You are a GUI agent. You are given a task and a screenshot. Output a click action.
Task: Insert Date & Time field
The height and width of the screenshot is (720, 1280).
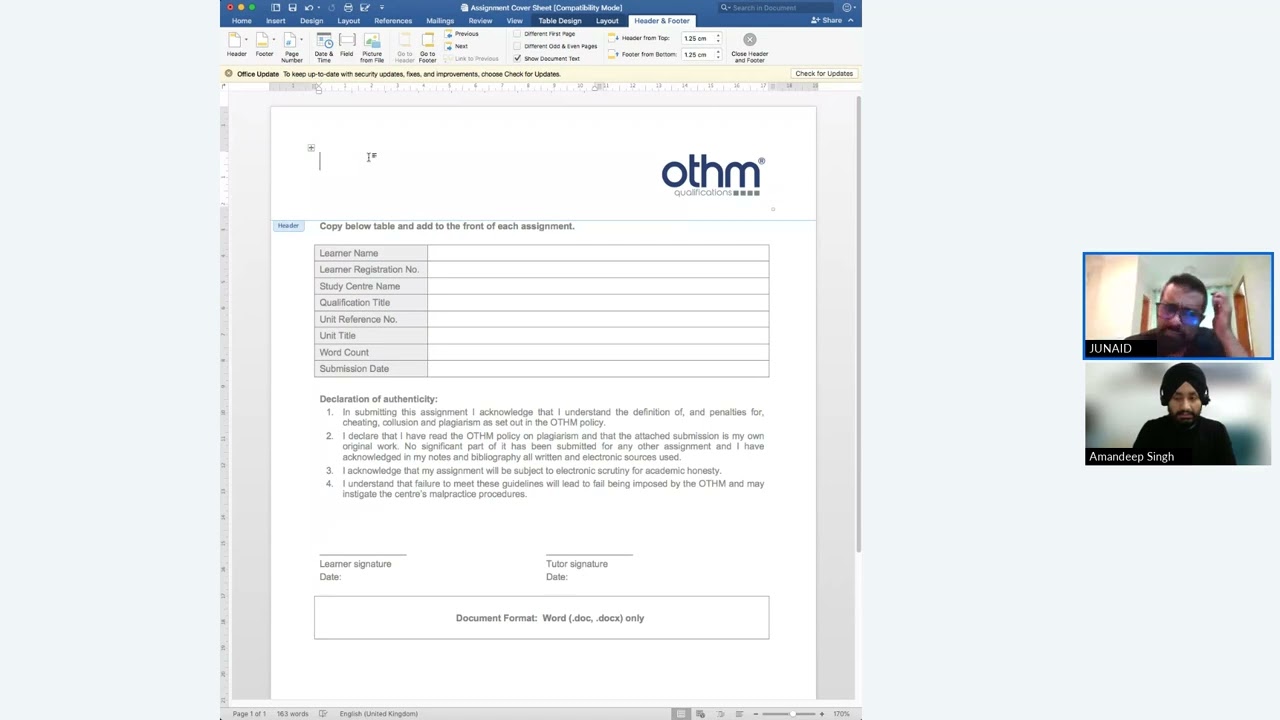pos(324,47)
